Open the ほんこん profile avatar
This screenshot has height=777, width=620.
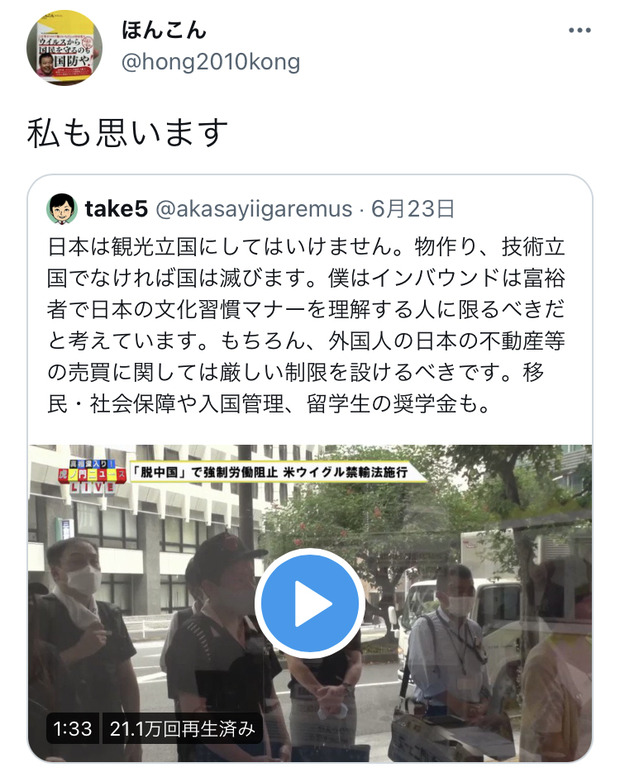pyautogui.click(x=64, y=48)
